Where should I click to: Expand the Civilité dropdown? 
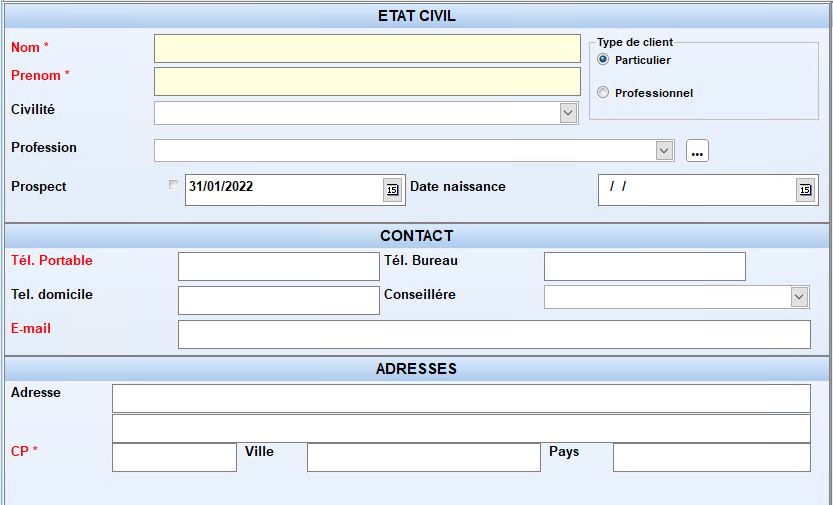568,113
